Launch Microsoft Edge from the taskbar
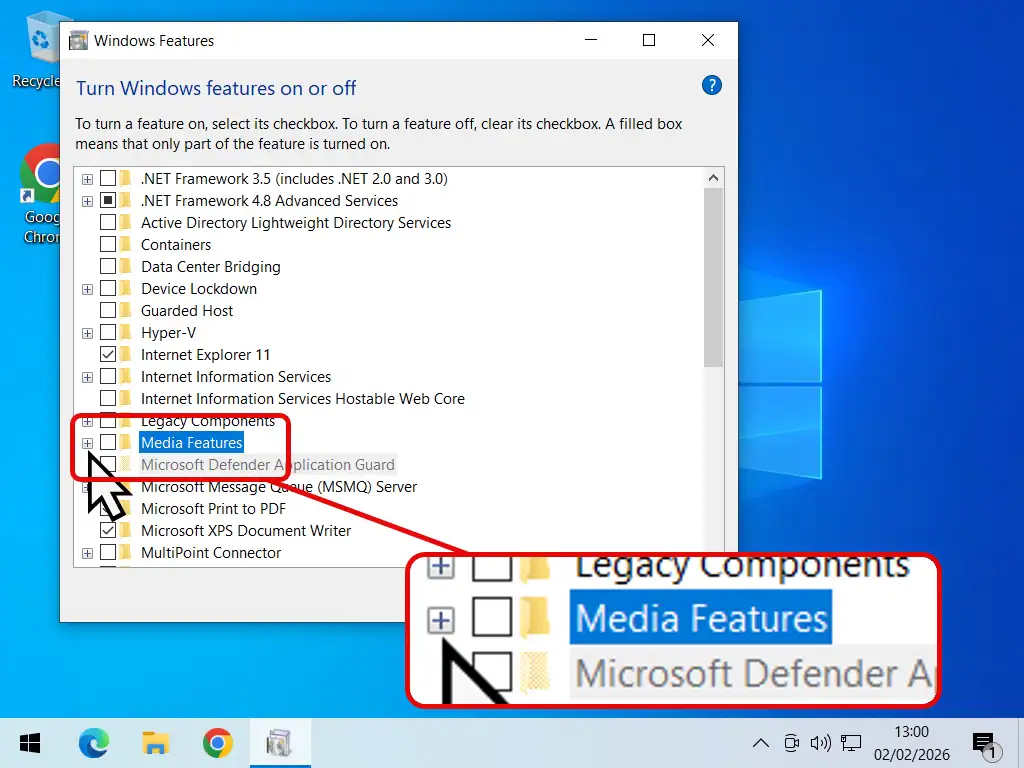This screenshot has width=1024, height=768. point(94,743)
